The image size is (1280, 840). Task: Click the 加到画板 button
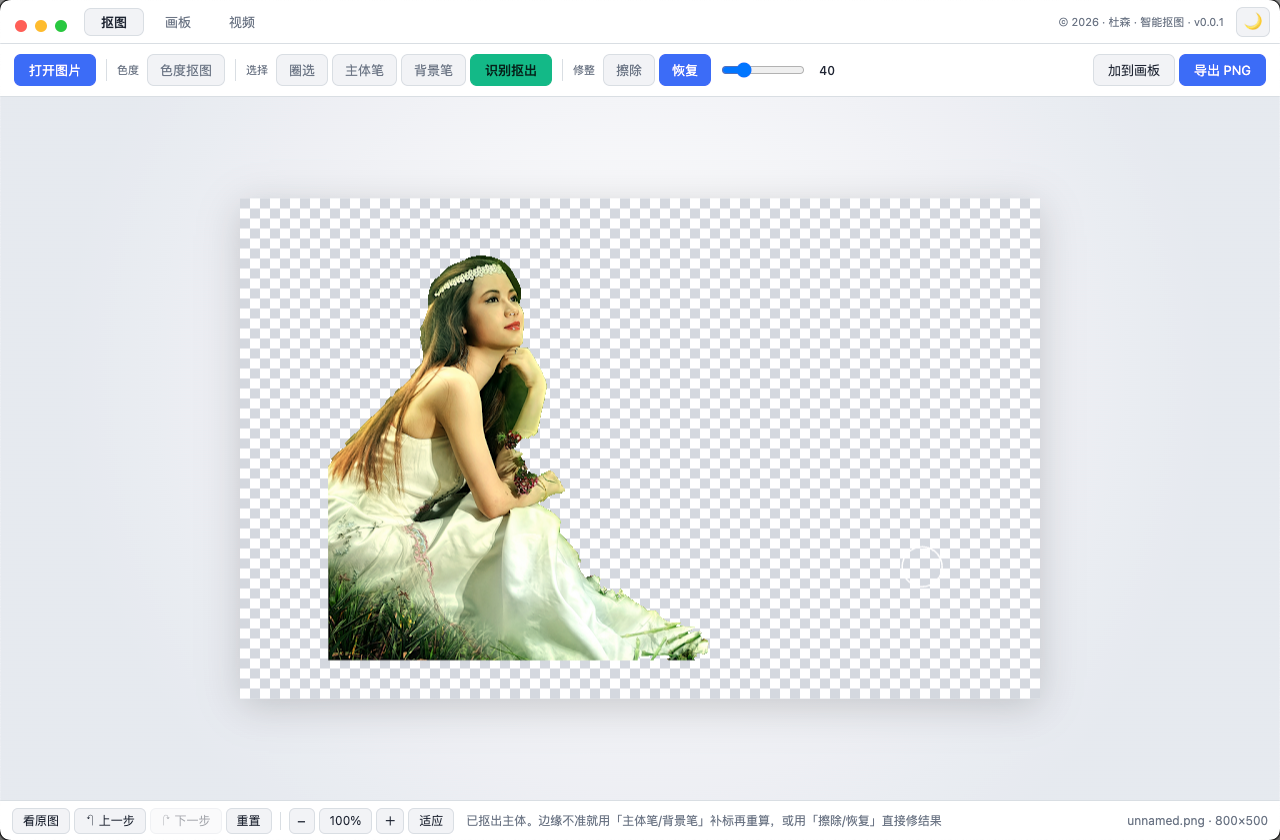(1134, 70)
